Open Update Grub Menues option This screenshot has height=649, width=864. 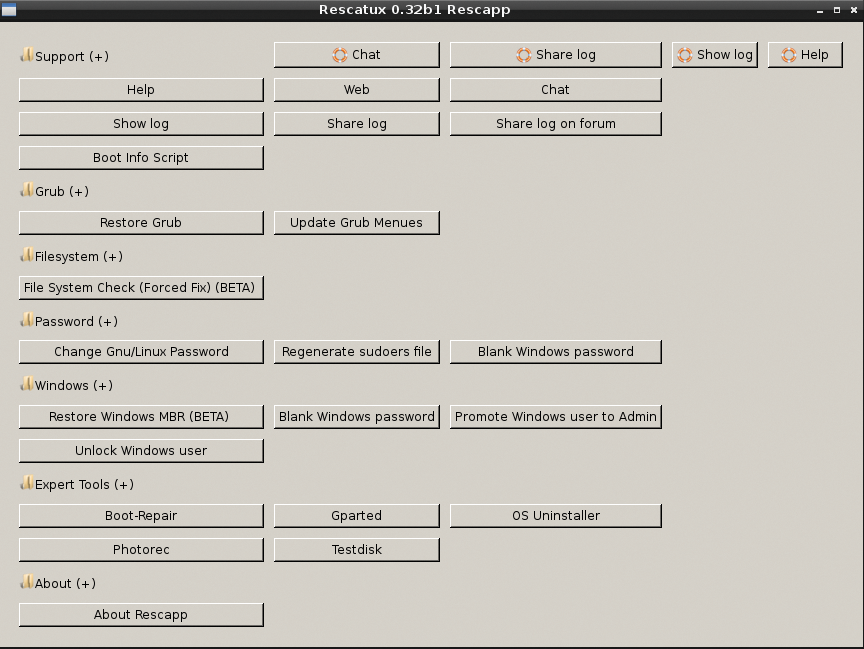tap(357, 223)
